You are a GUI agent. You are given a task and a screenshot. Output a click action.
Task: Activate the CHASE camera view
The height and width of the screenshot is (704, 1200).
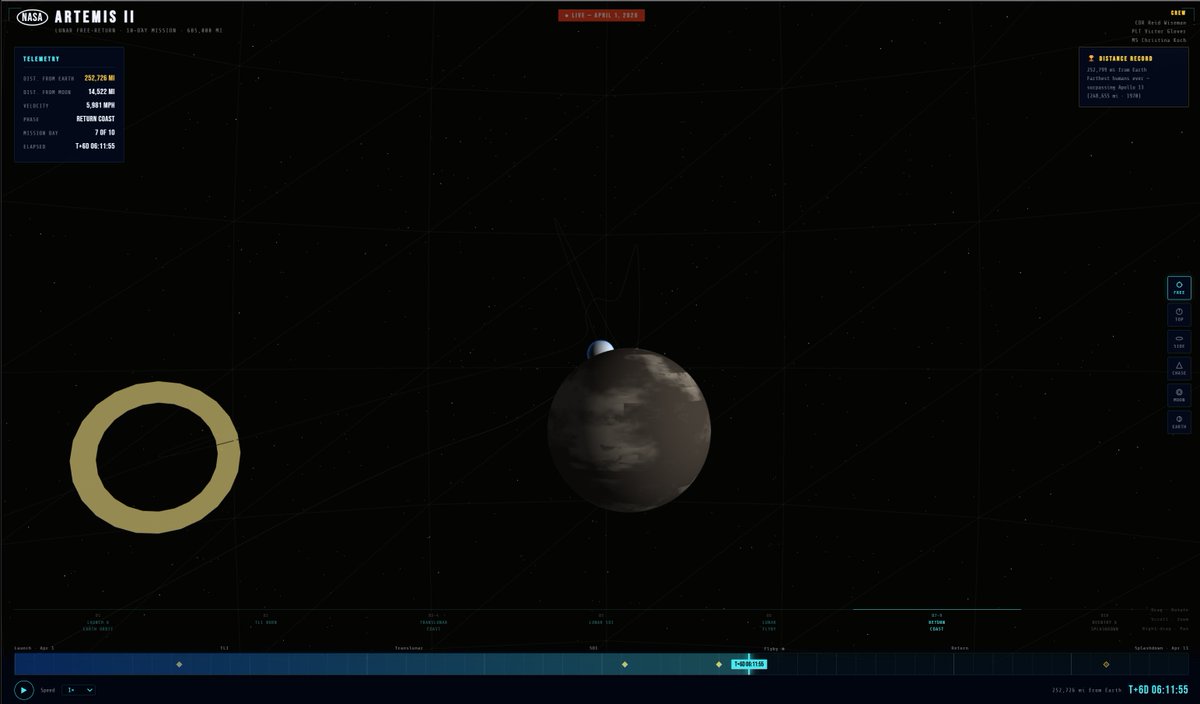(1179, 368)
